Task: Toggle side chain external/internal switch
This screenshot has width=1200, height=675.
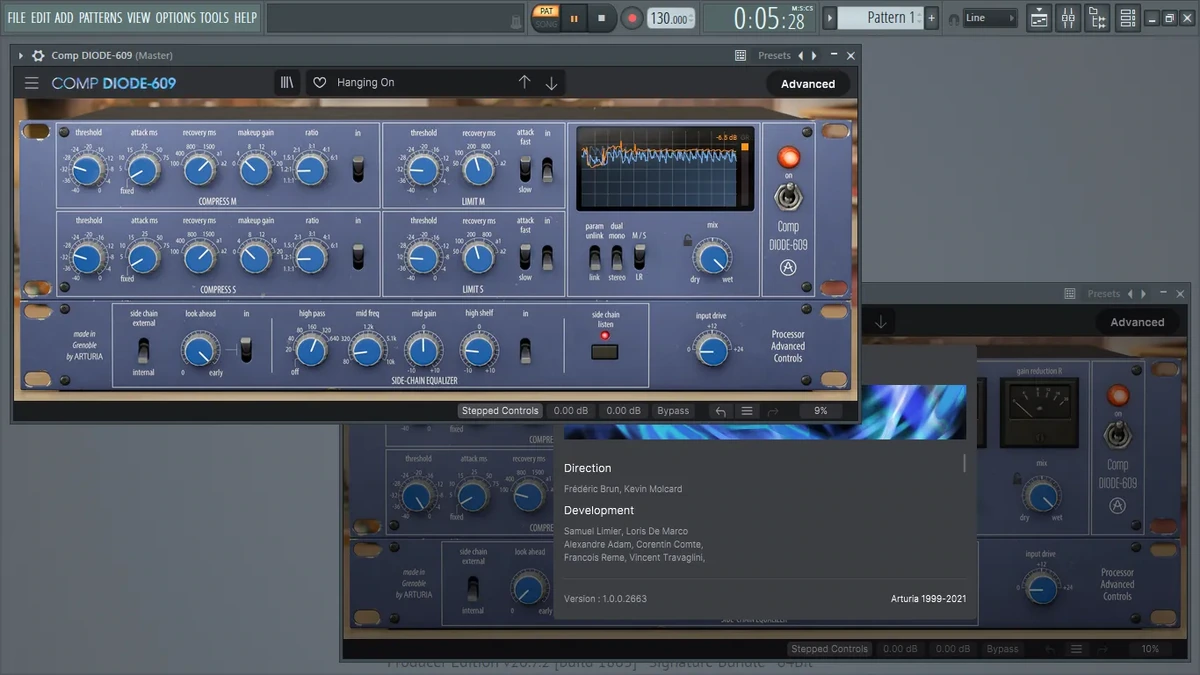Action: point(143,350)
